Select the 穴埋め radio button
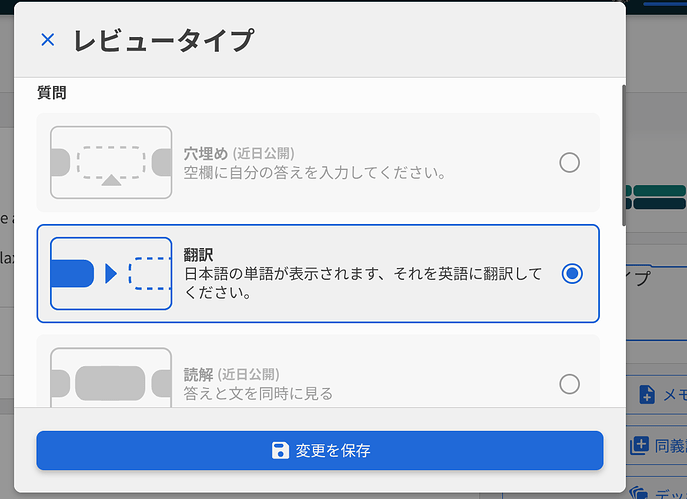 (x=569, y=162)
